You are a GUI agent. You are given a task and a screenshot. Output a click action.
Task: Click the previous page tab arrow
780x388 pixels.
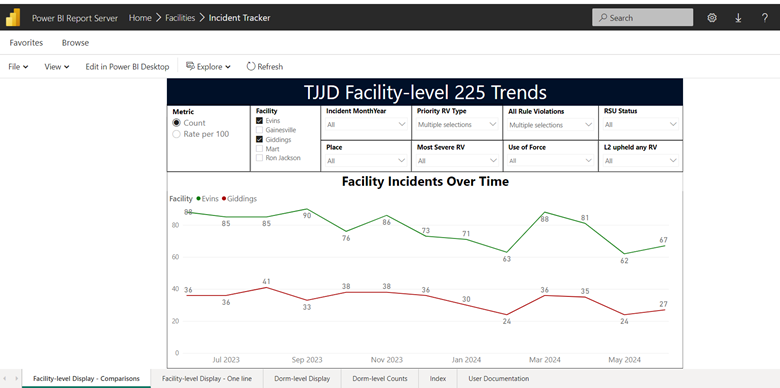click(5, 379)
